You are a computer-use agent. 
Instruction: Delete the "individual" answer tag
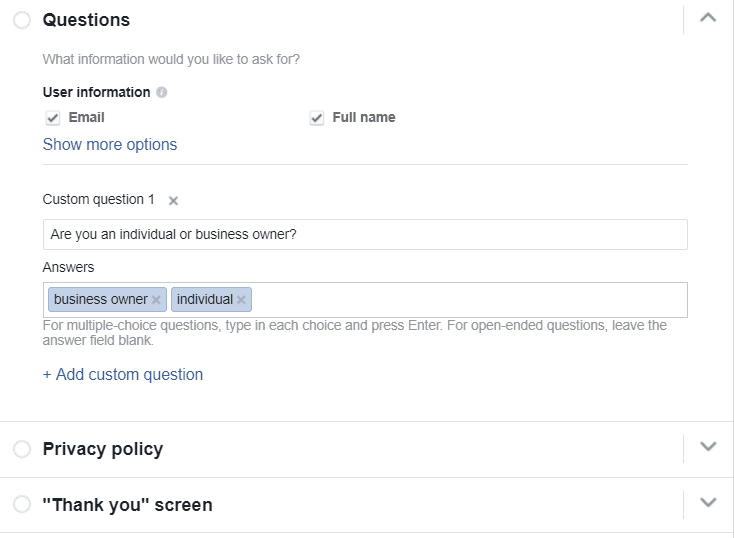click(x=241, y=300)
